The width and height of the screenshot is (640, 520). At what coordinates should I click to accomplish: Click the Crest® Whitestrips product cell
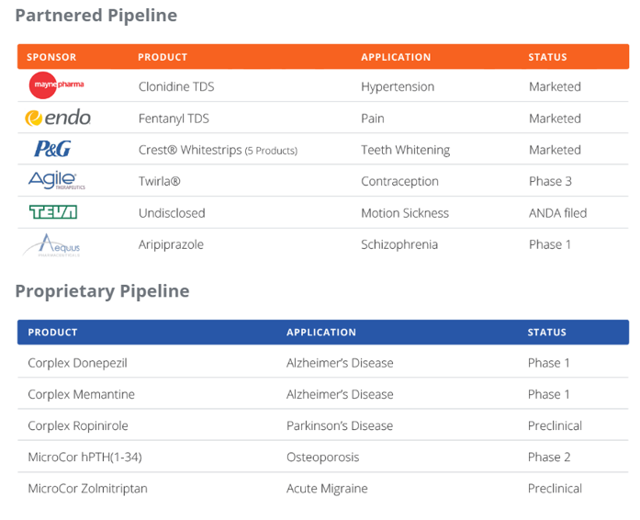pos(218,150)
